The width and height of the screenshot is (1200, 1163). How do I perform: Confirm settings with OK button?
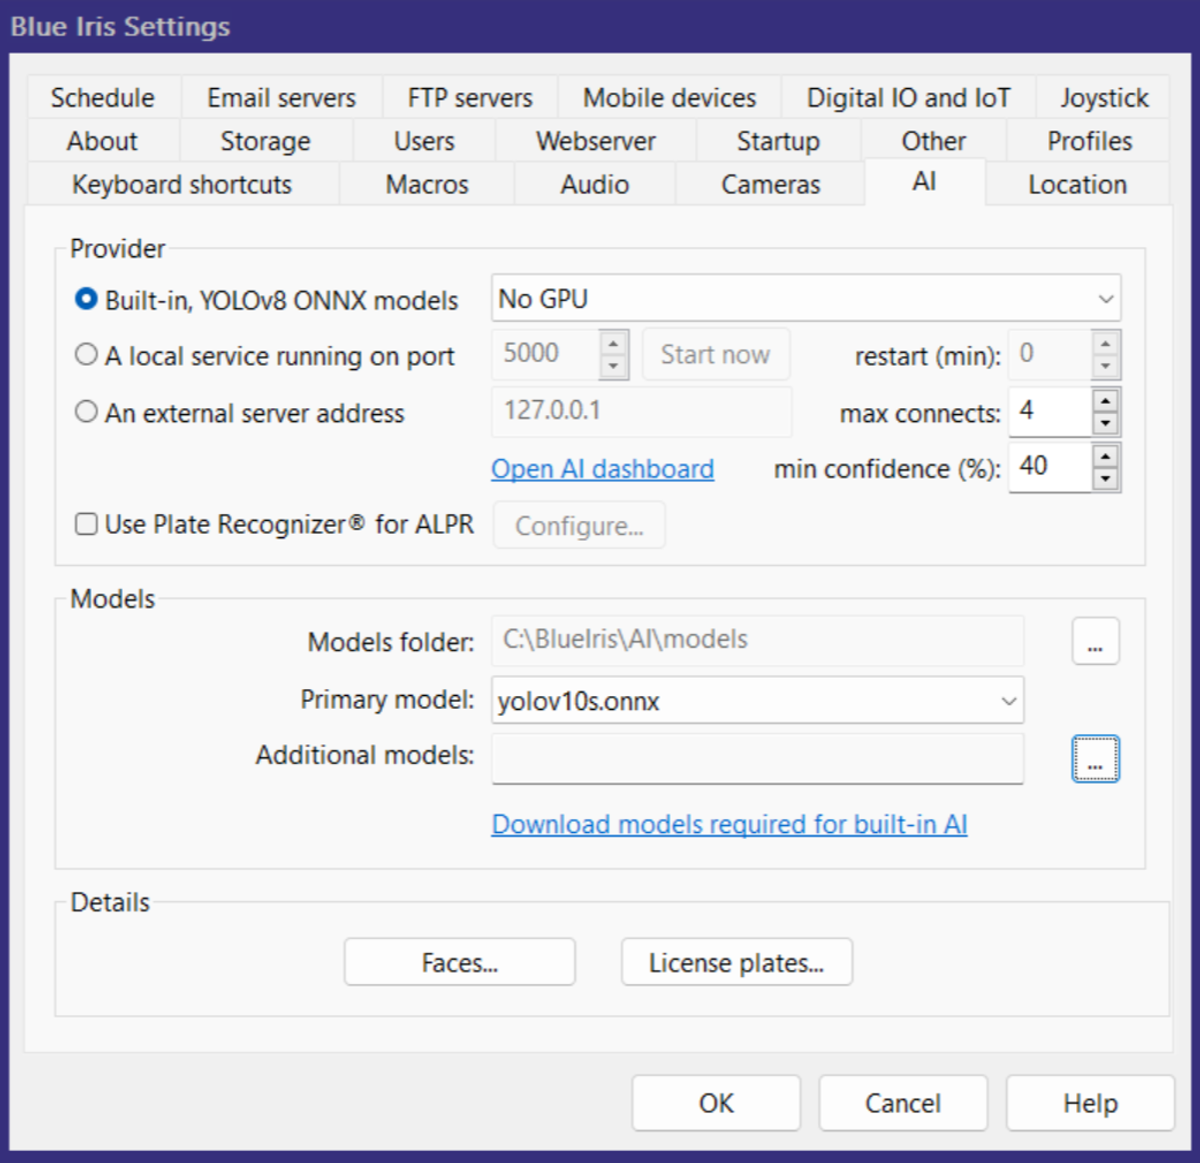[716, 1103]
